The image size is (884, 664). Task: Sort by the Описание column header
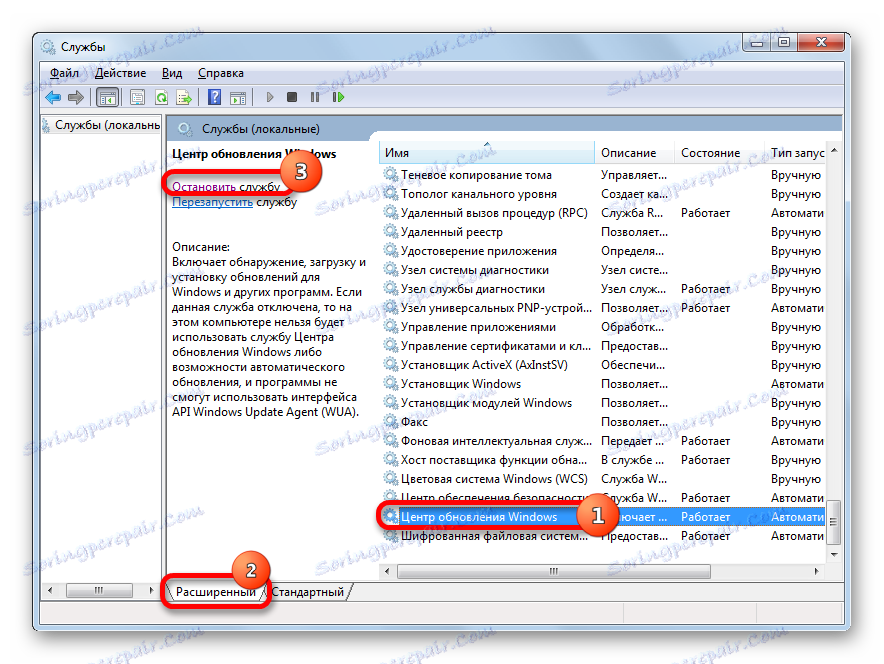(x=635, y=153)
